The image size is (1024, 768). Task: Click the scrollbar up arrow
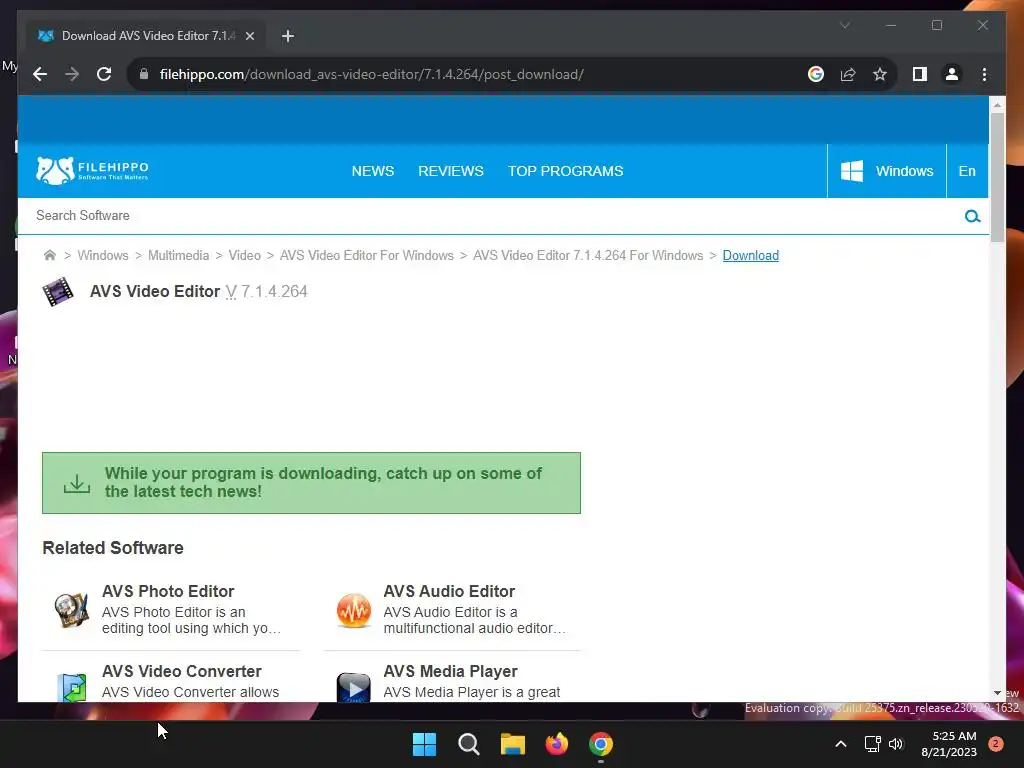coord(997,104)
